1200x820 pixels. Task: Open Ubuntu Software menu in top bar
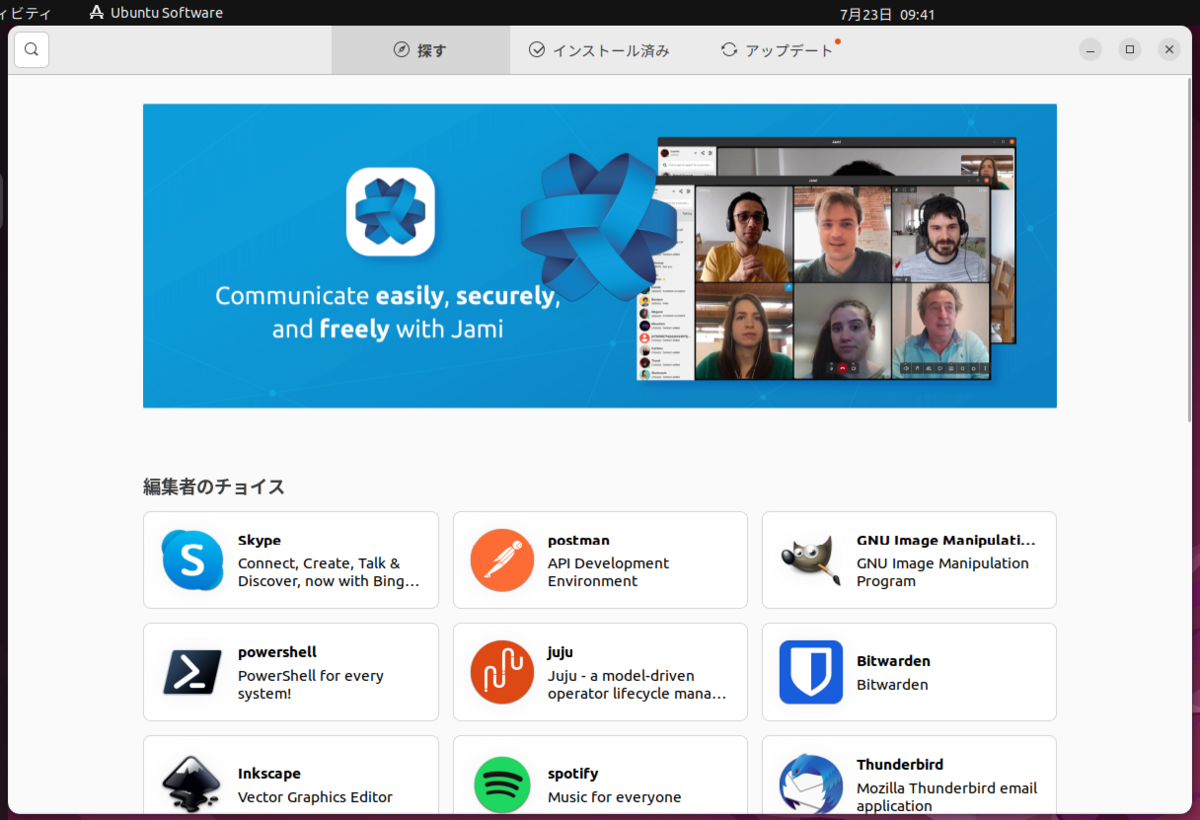pos(156,13)
